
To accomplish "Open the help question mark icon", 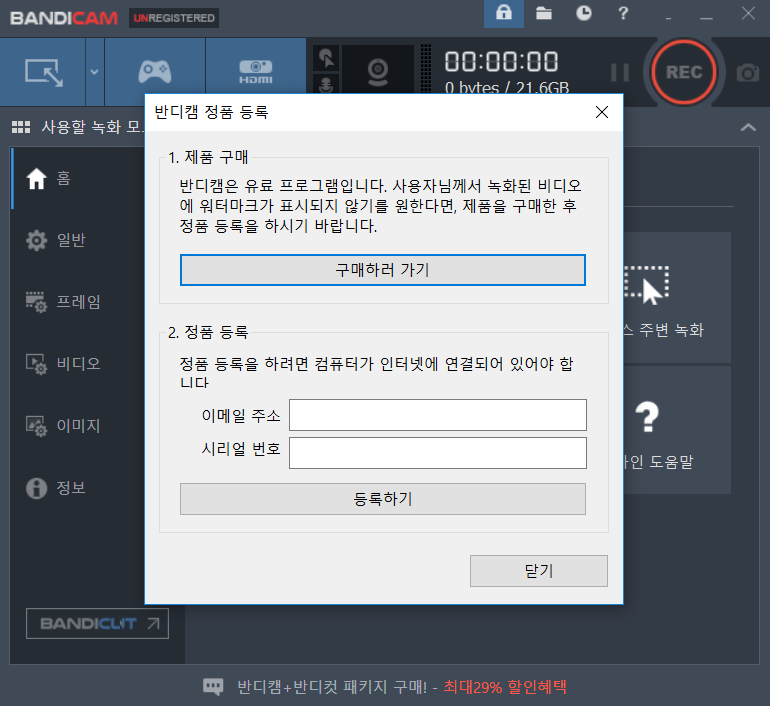I will click(x=623, y=13).
